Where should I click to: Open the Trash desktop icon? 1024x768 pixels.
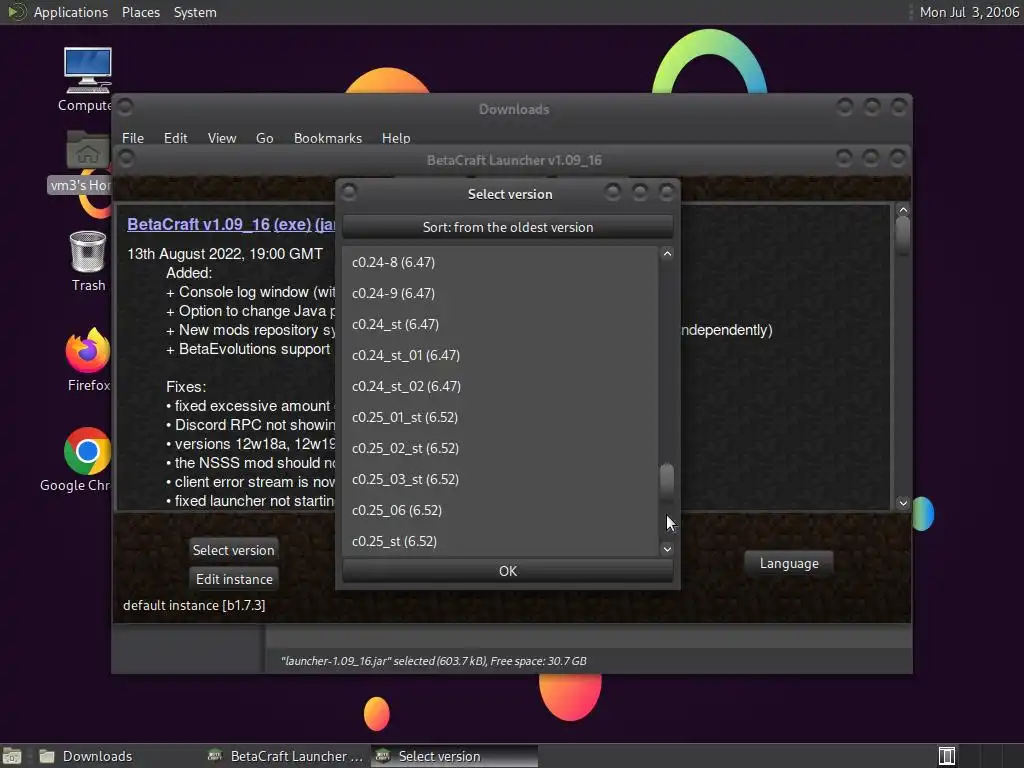[x=88, y=261]
